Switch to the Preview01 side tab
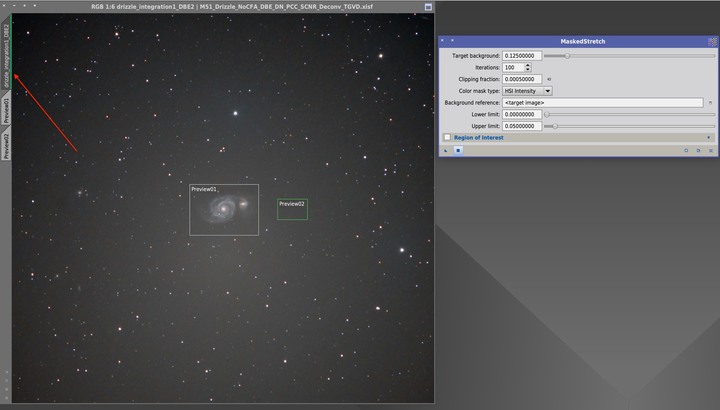Image resolution: width=720 pixels, height=410 pixels. tap(6, 109)
